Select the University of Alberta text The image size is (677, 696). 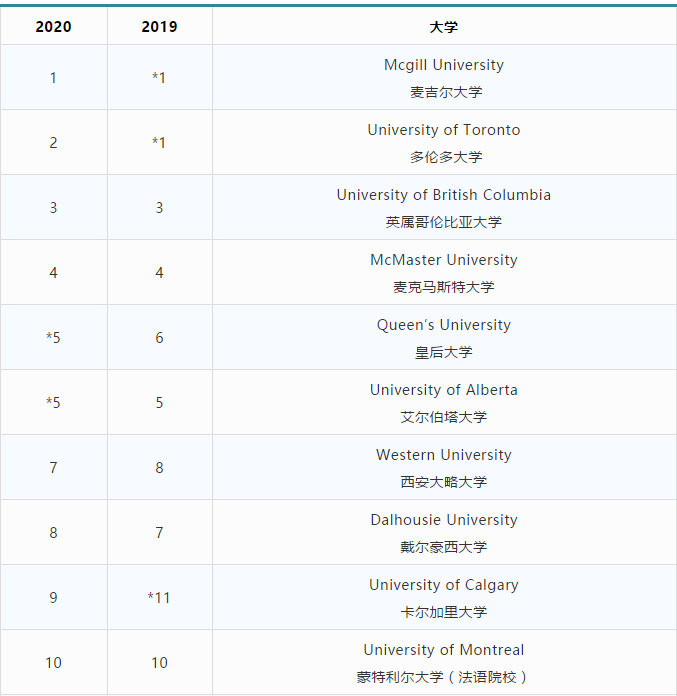click(444, 390)
